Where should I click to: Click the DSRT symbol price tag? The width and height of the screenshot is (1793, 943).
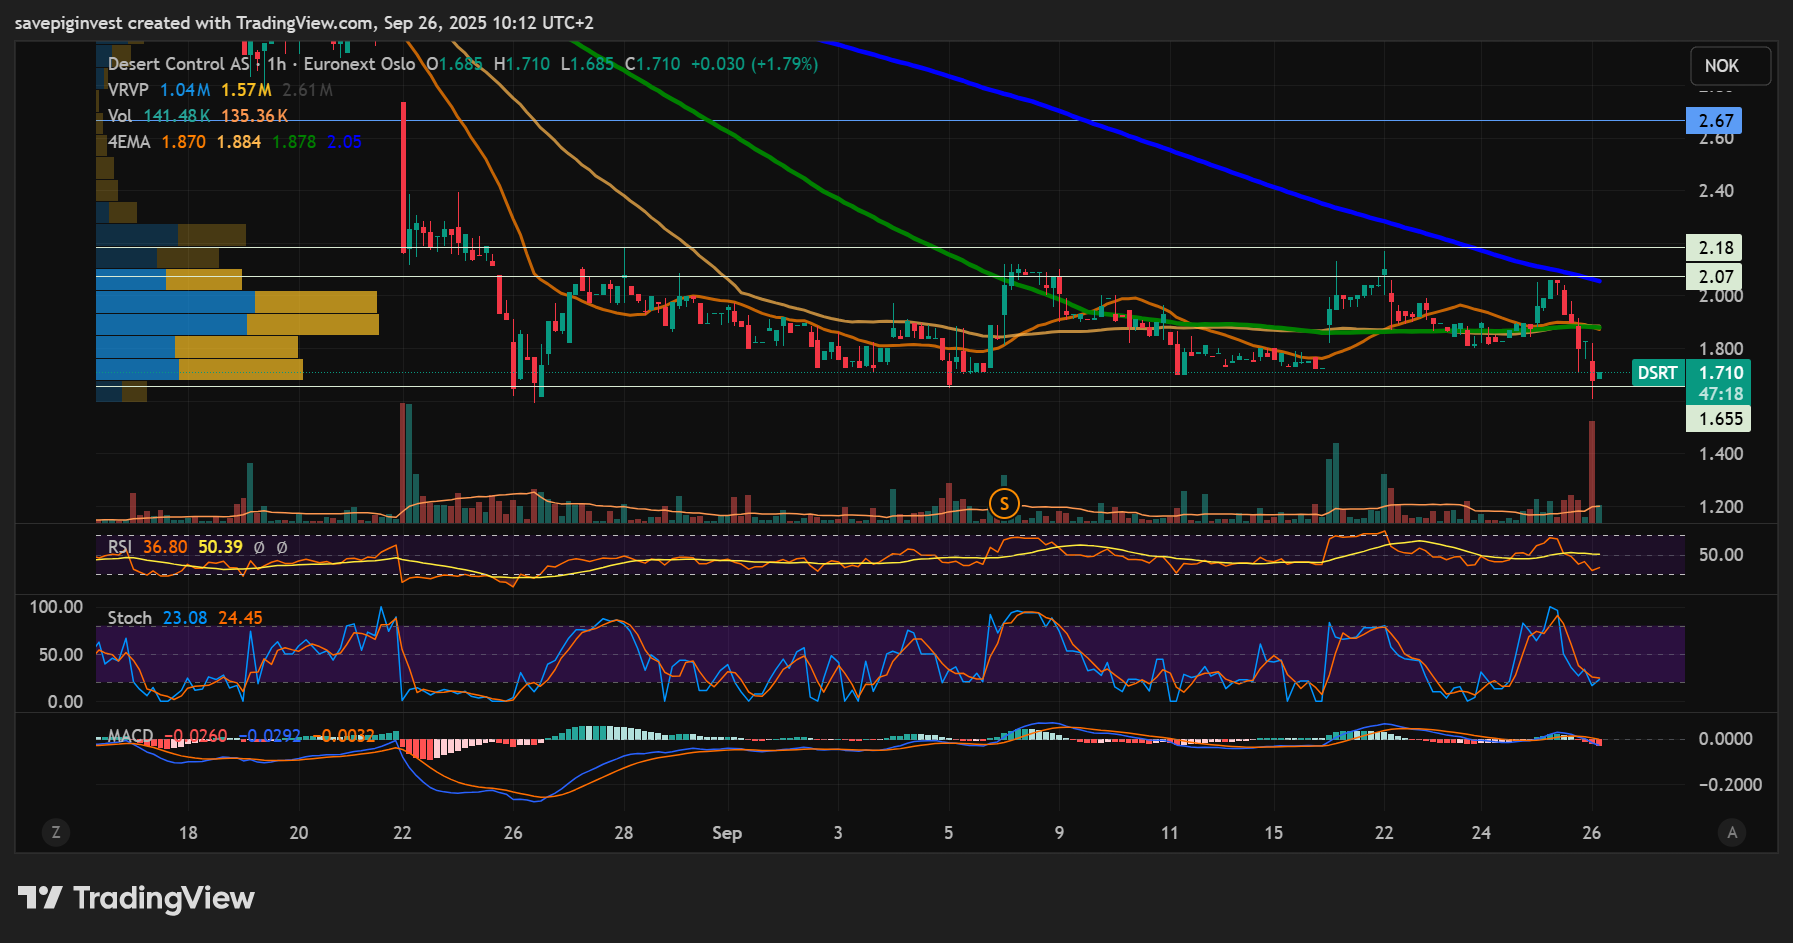1657,373
